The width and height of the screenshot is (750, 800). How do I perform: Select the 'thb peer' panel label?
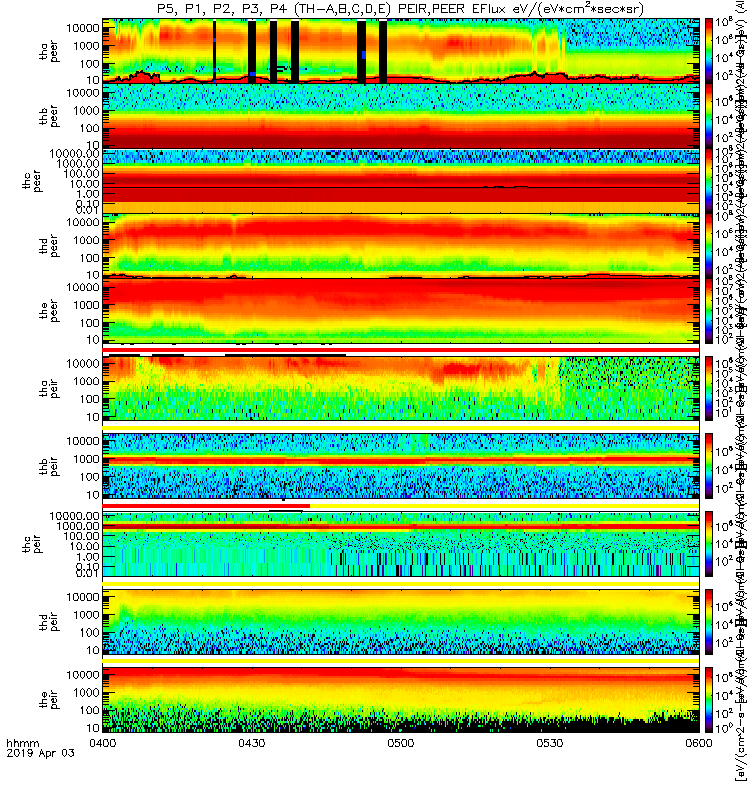[x=49, y=117]
